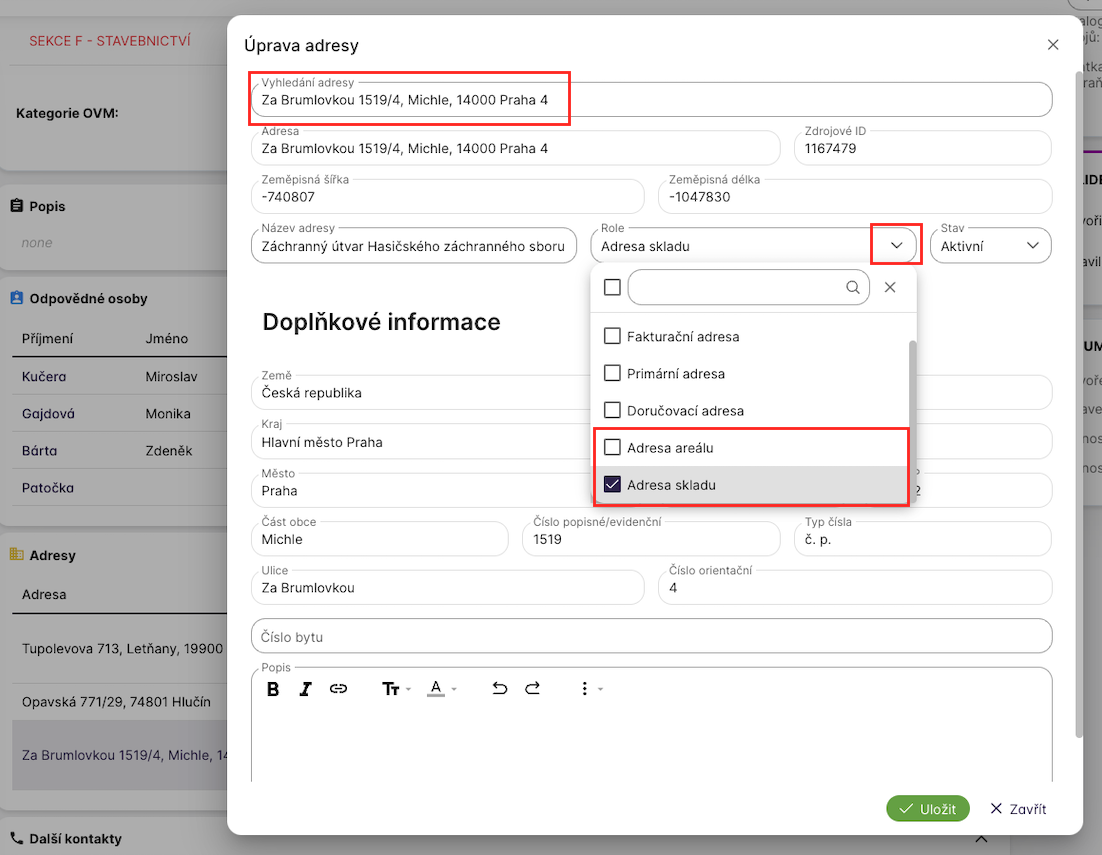
Task: Enable the Primární adresa checkbox
Action: pos(613,374)
